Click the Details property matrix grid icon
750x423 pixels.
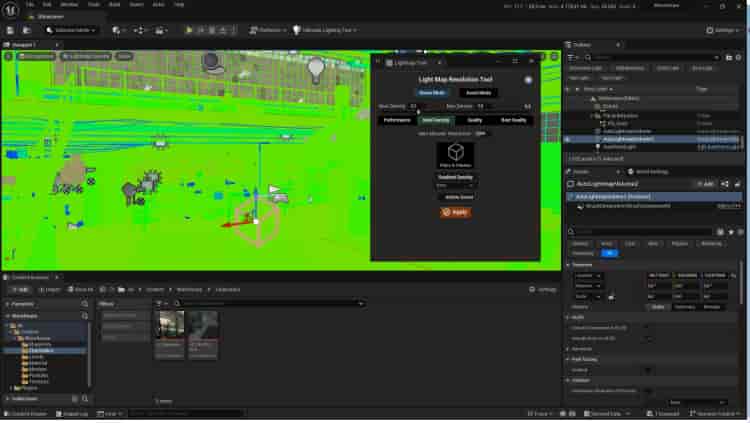coord(720,232)
